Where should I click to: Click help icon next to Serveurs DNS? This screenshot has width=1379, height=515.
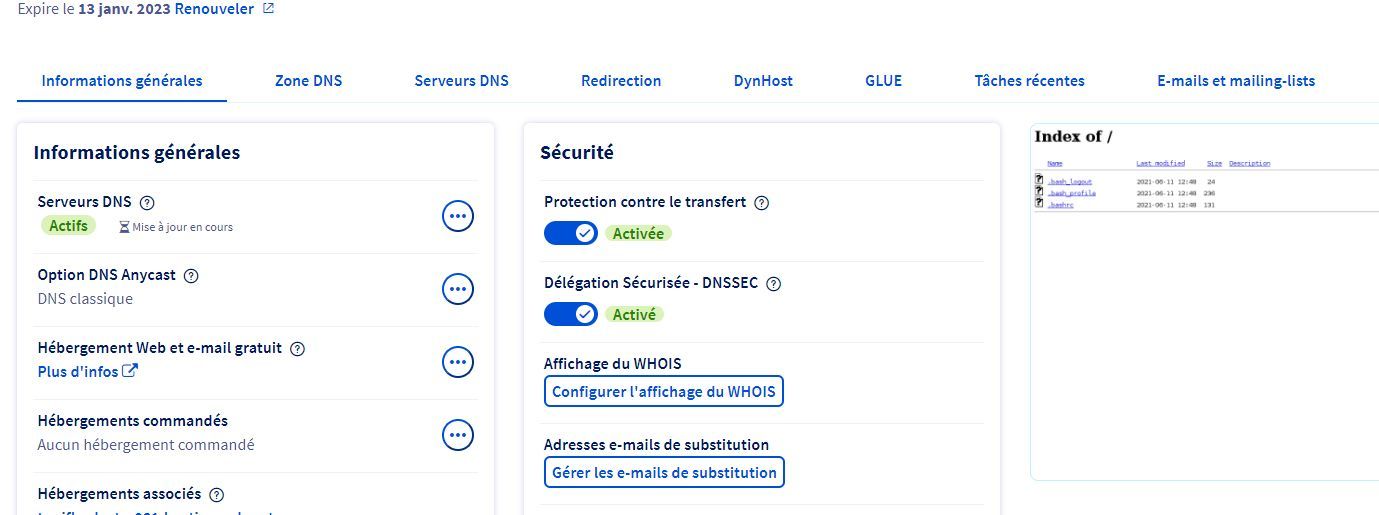point(147,202)
